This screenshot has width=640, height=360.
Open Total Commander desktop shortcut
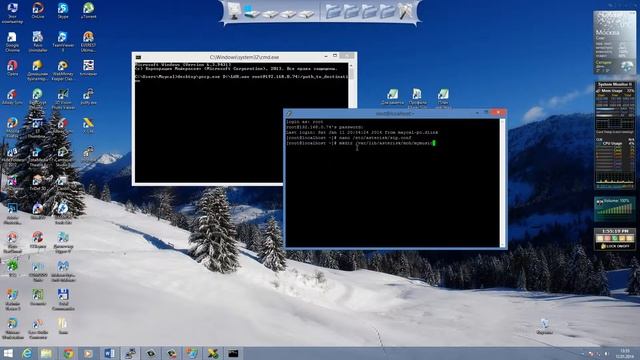(x=63, y=299)
